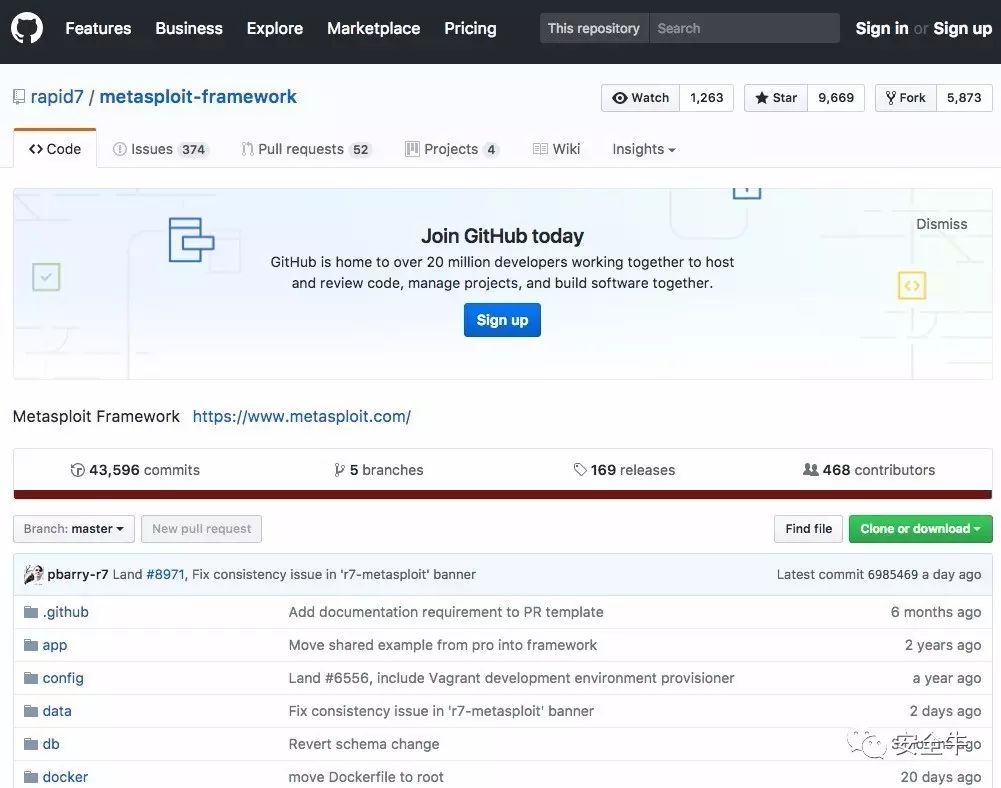Open the Branch: master dropdown
The height and width of the screenshot is (788, 1001).
pyautogui.click(x=73, y=529)
